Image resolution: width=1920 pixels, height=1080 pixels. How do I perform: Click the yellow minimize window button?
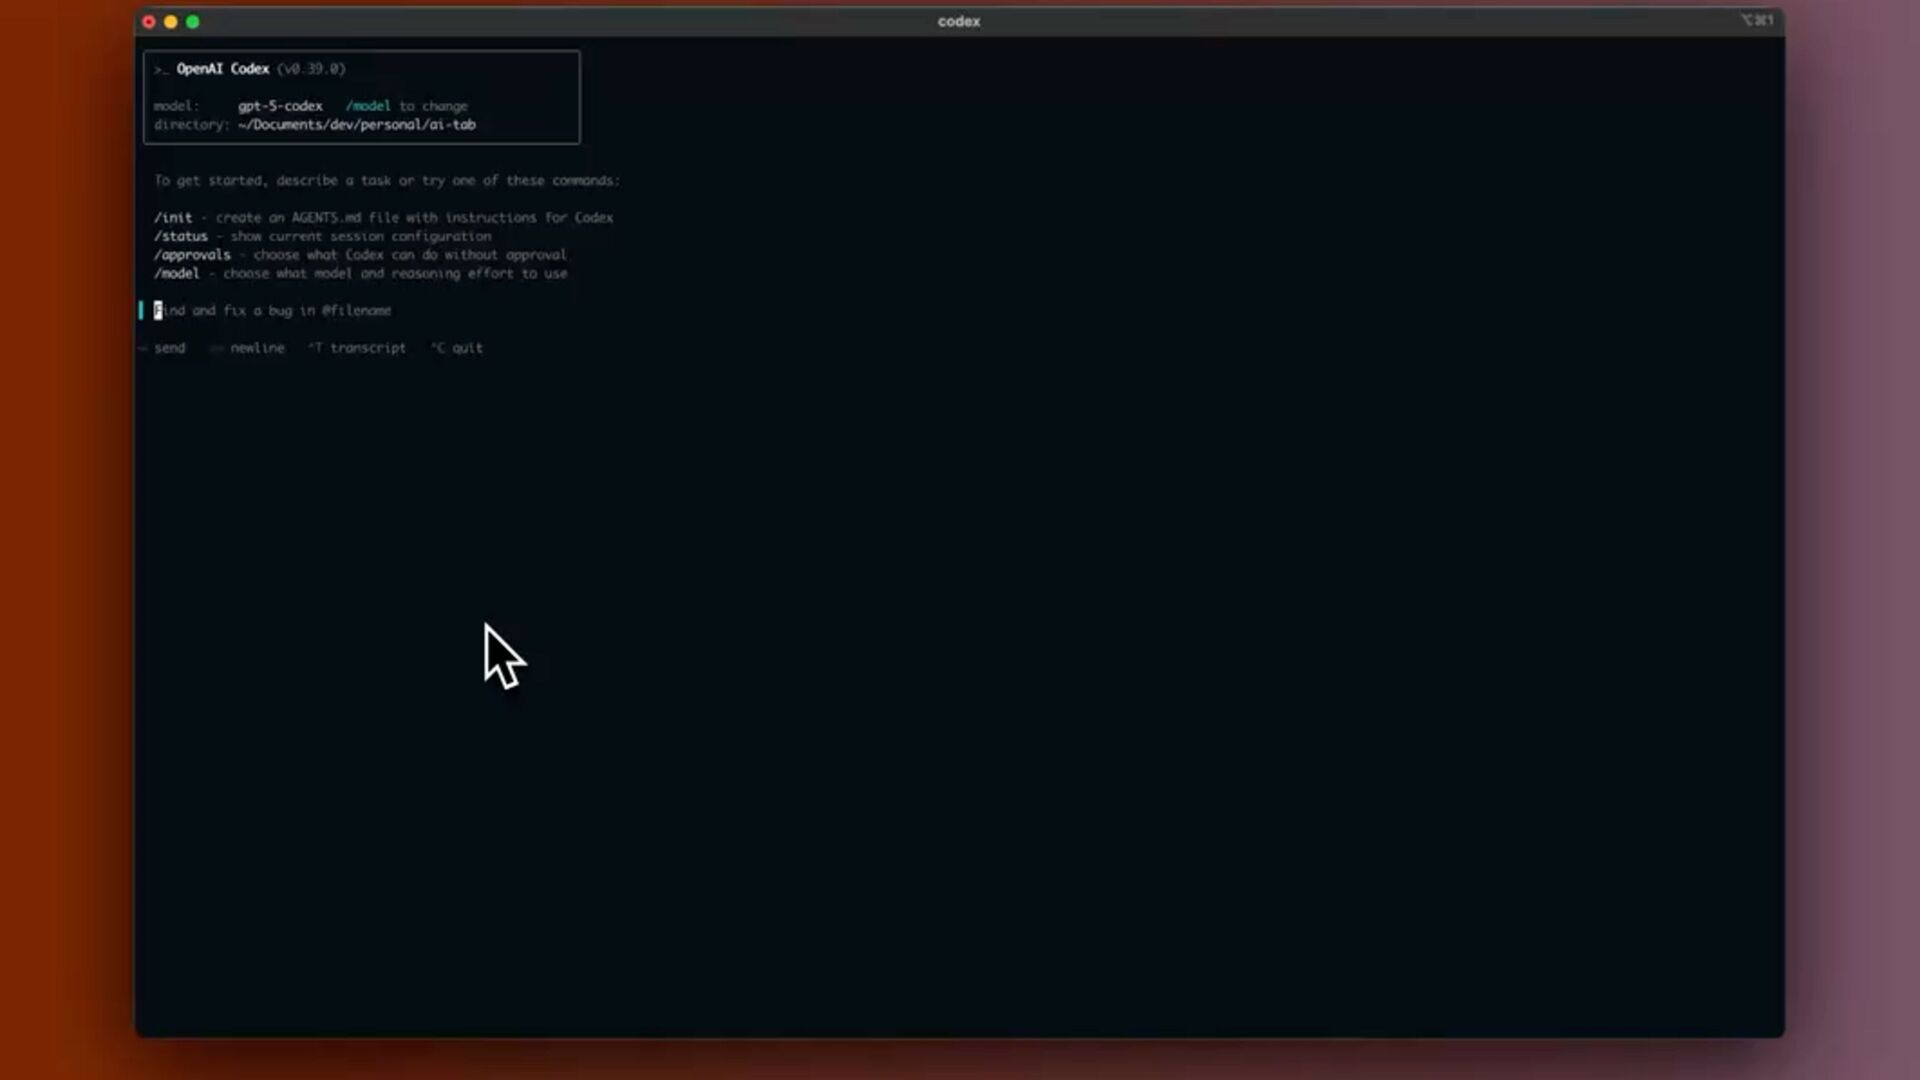[171, 21]
